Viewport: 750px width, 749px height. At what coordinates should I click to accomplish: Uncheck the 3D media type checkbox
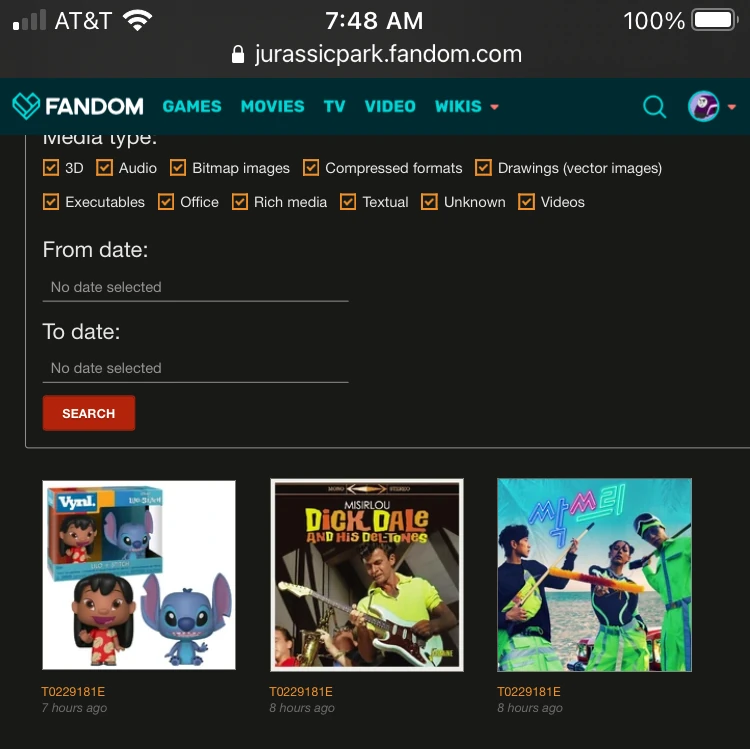[x=51, y=168]
